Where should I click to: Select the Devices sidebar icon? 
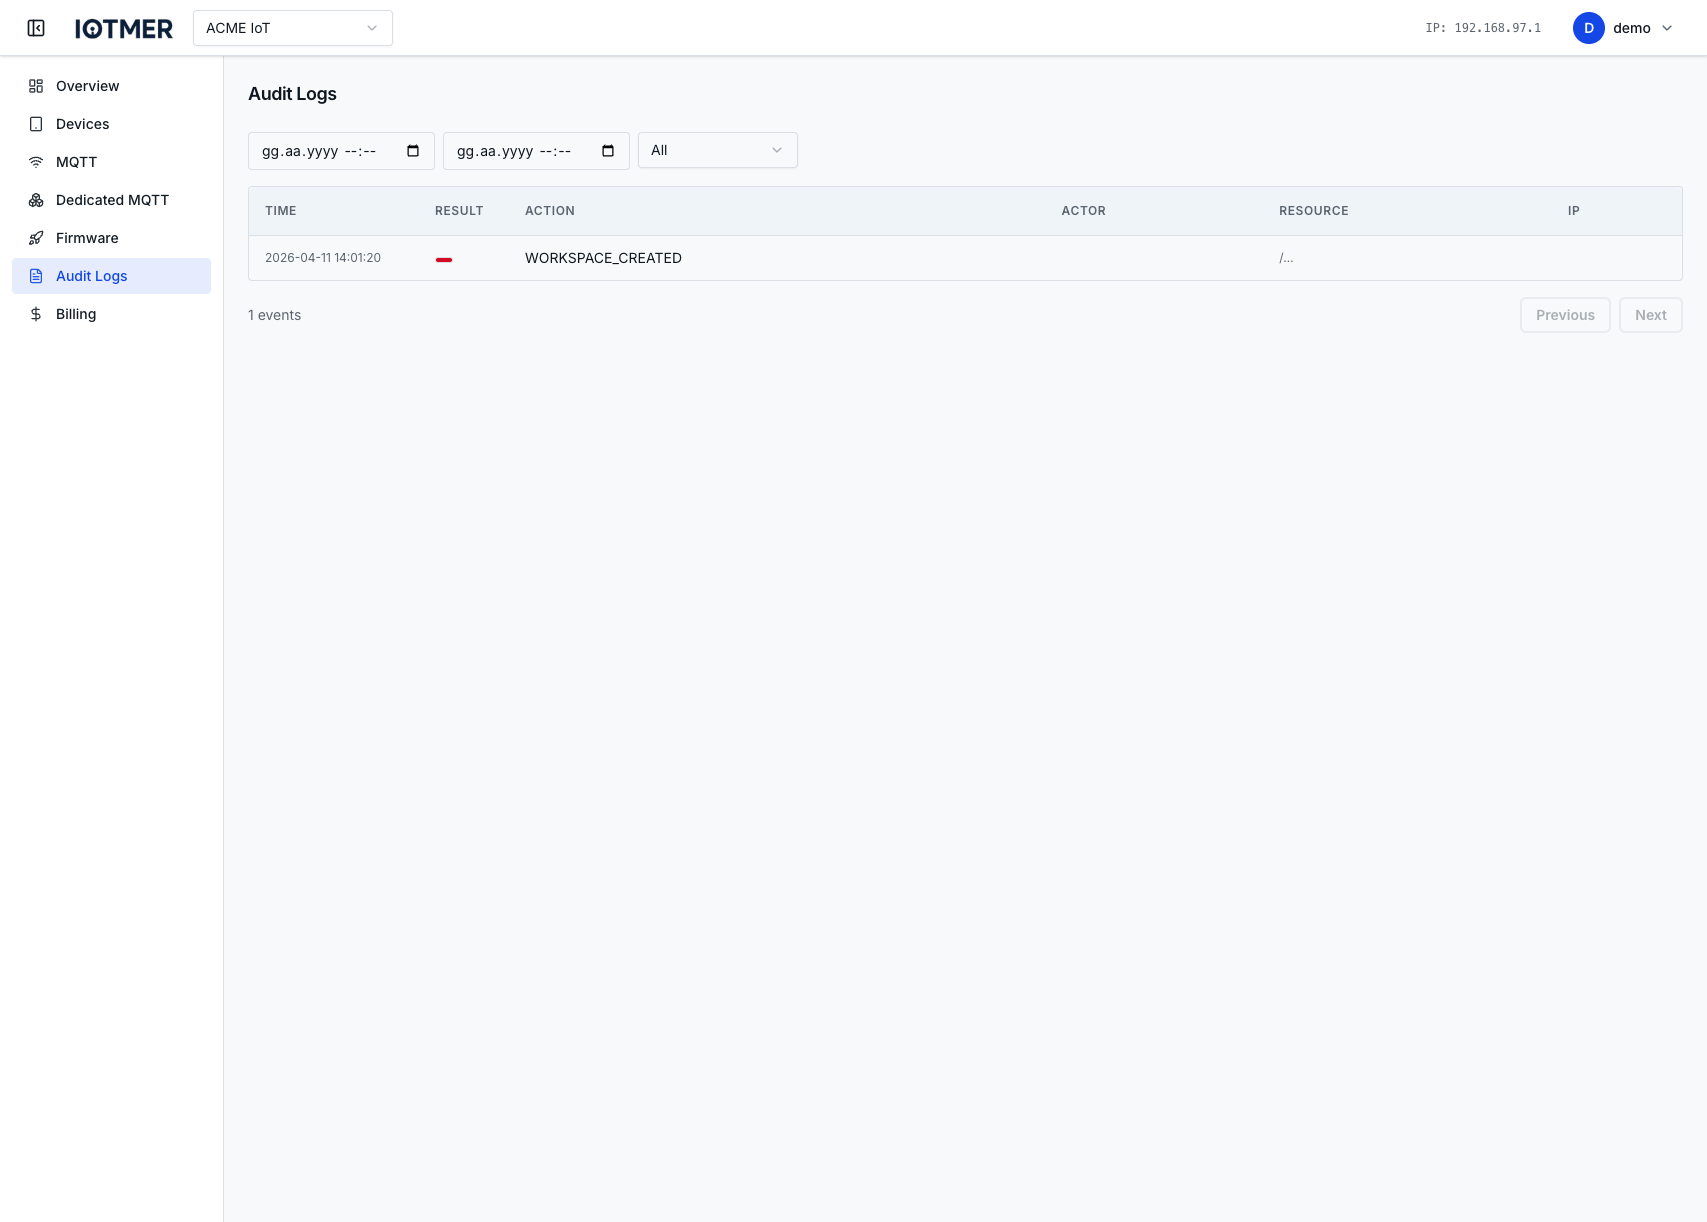pos(36,123)
